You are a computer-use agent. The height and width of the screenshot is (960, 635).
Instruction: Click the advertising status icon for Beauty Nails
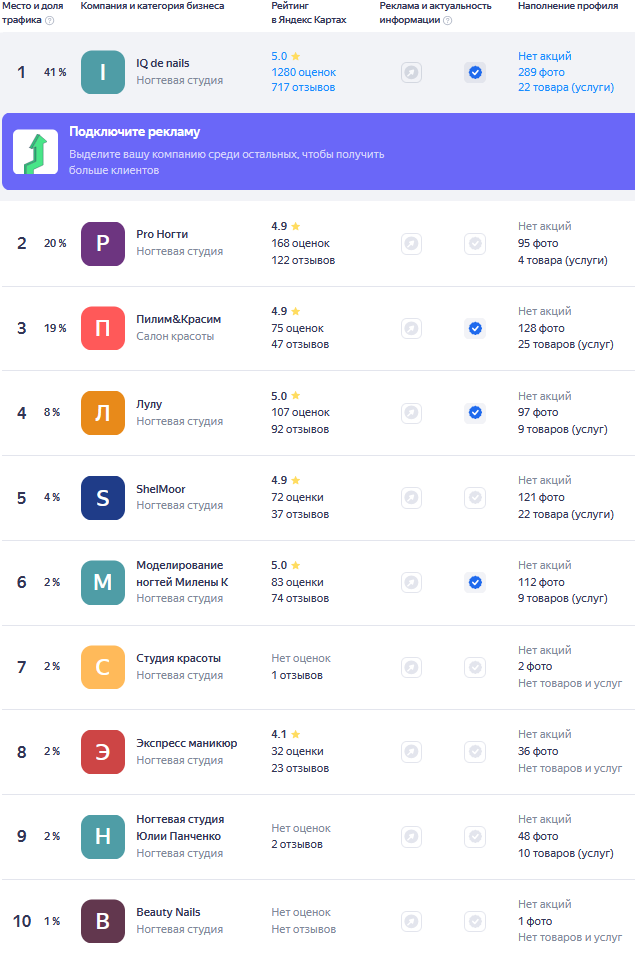411,921
